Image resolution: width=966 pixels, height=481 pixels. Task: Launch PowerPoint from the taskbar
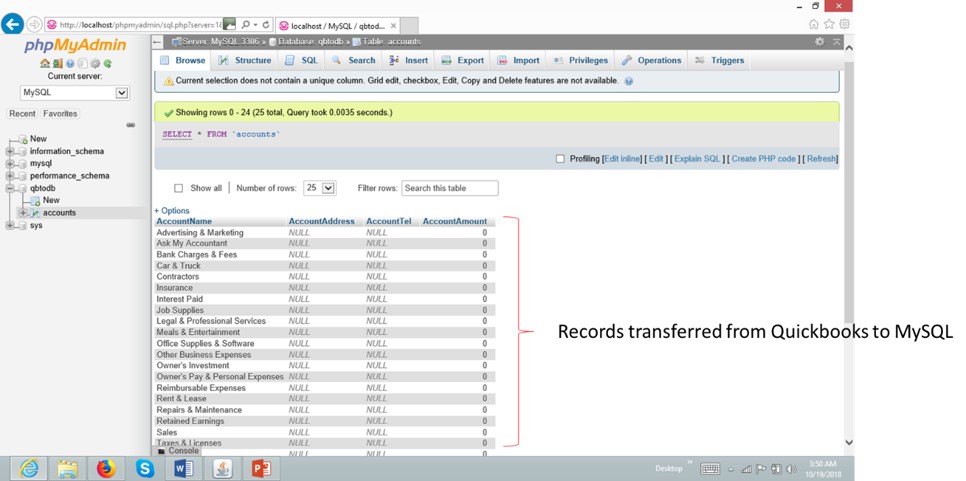pos(261,468)
